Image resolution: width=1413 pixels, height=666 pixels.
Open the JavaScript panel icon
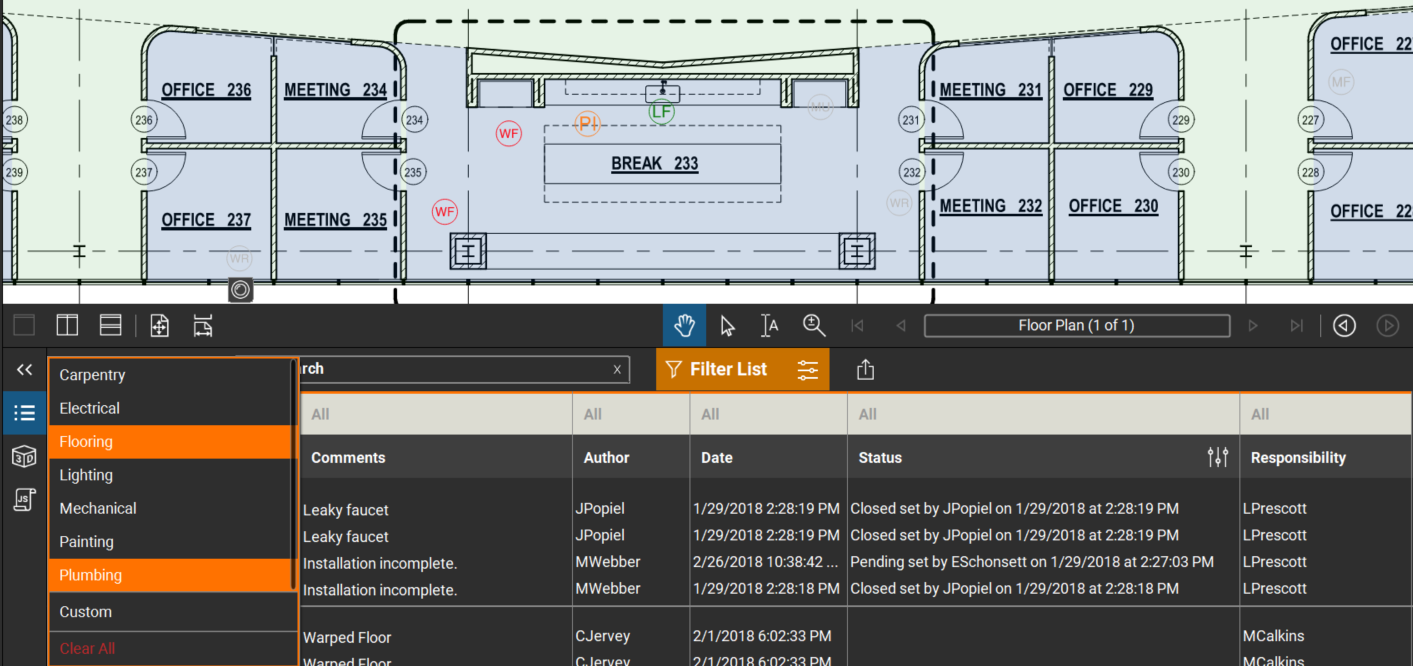[24, 500]
